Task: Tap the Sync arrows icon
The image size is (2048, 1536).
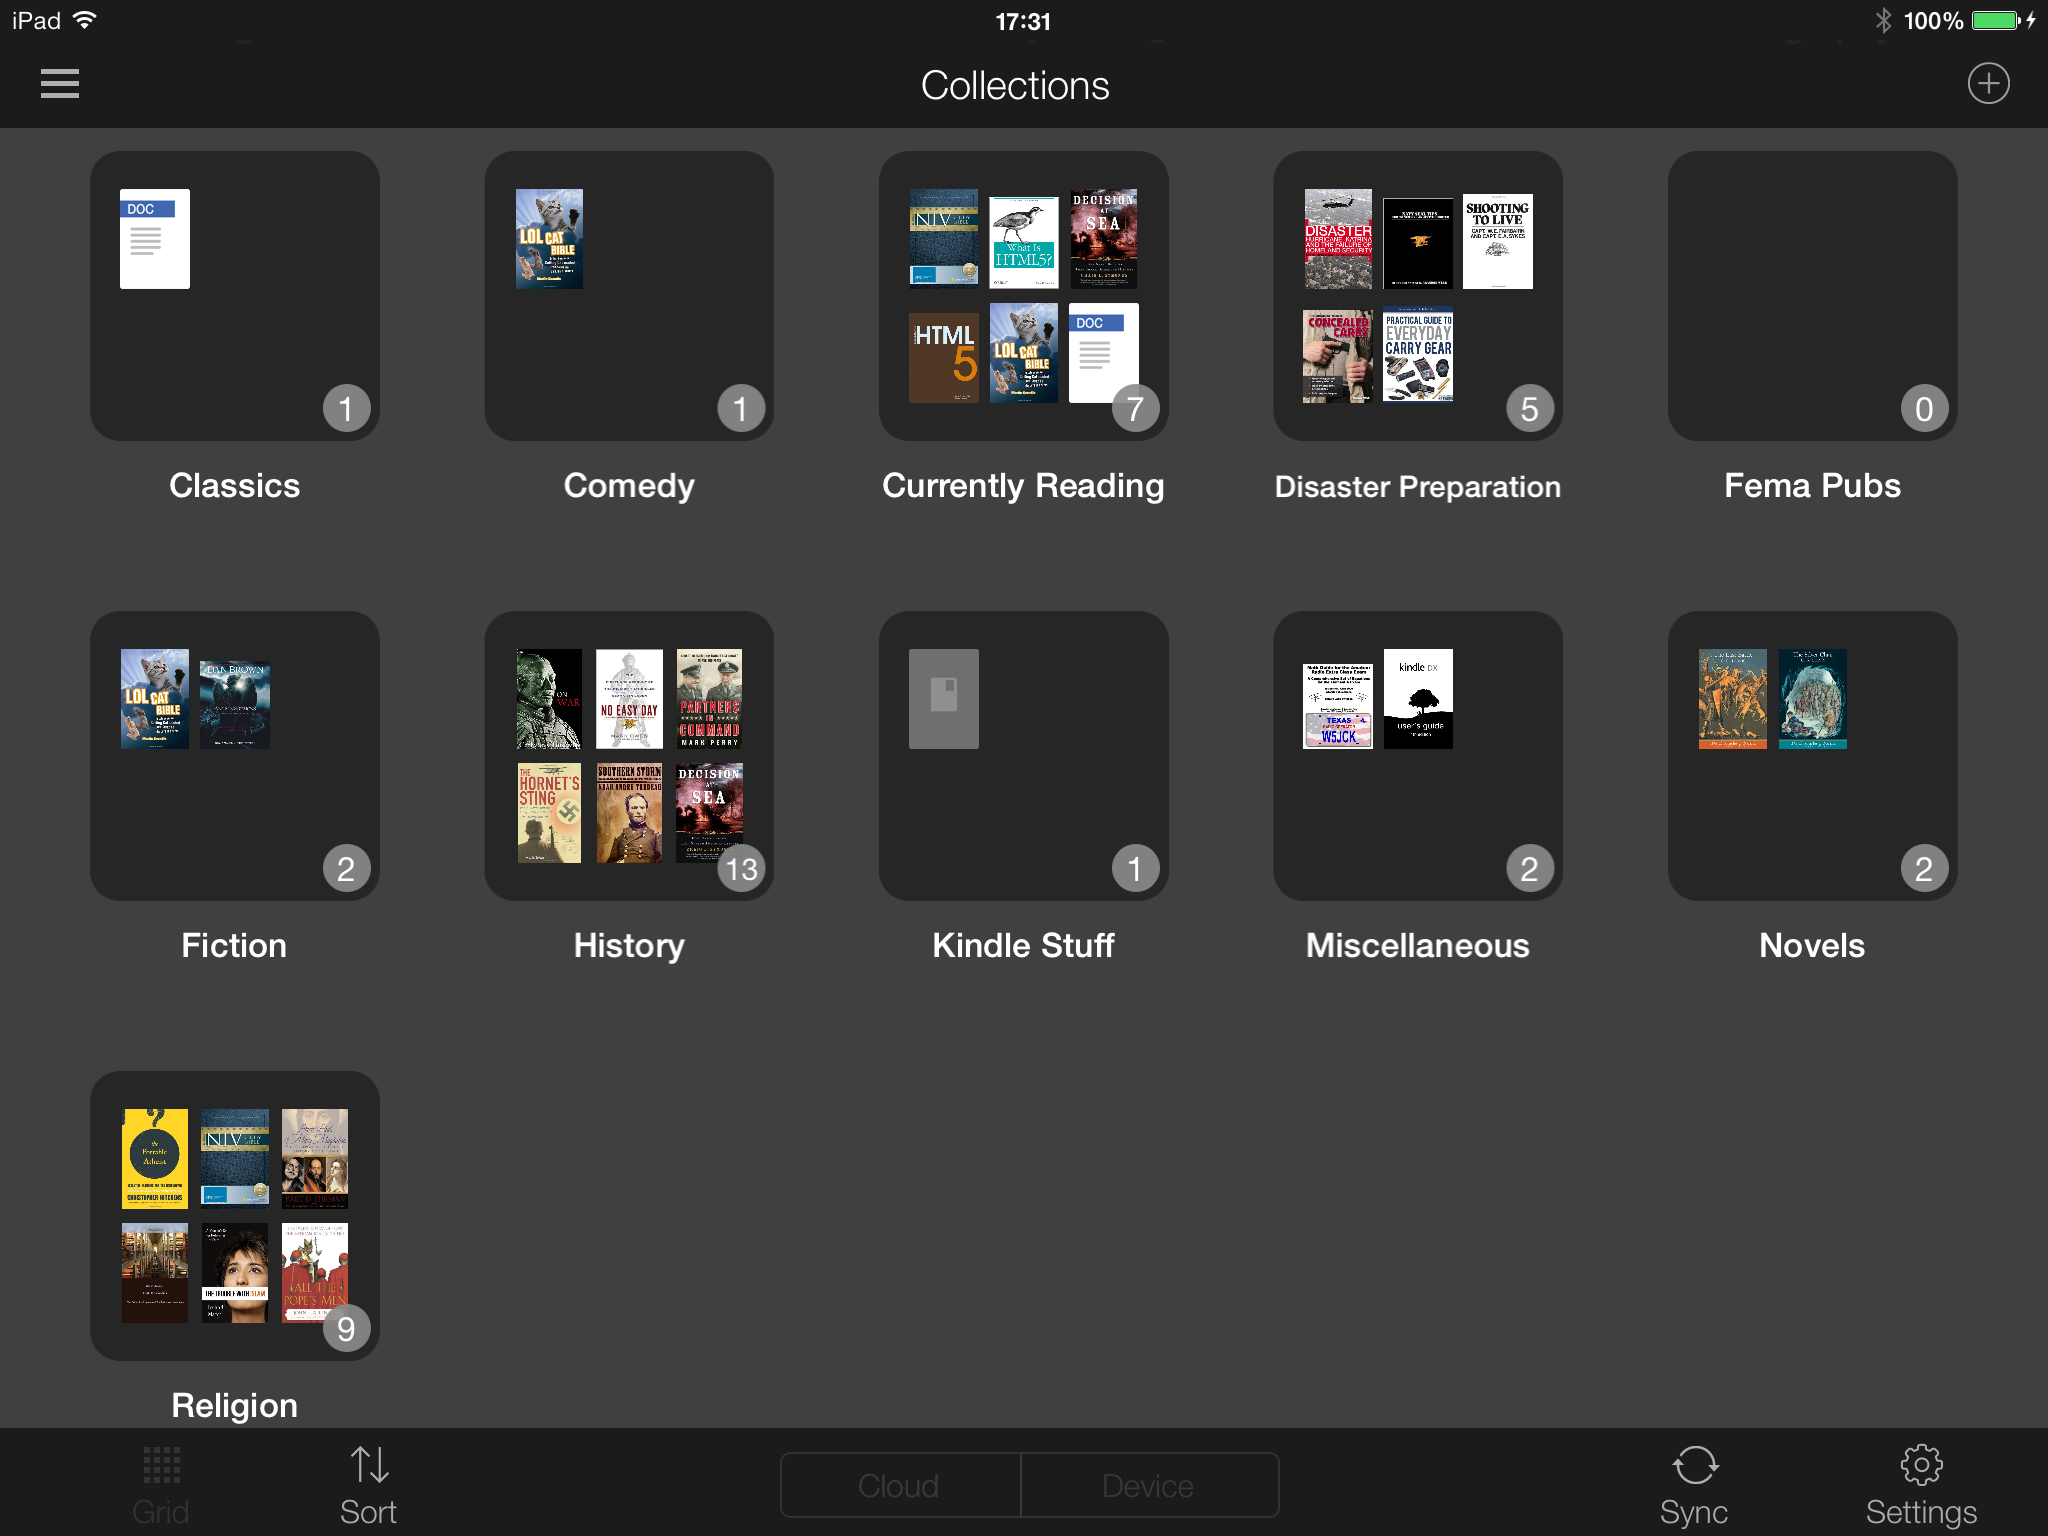Action: coord(1695,1466)
